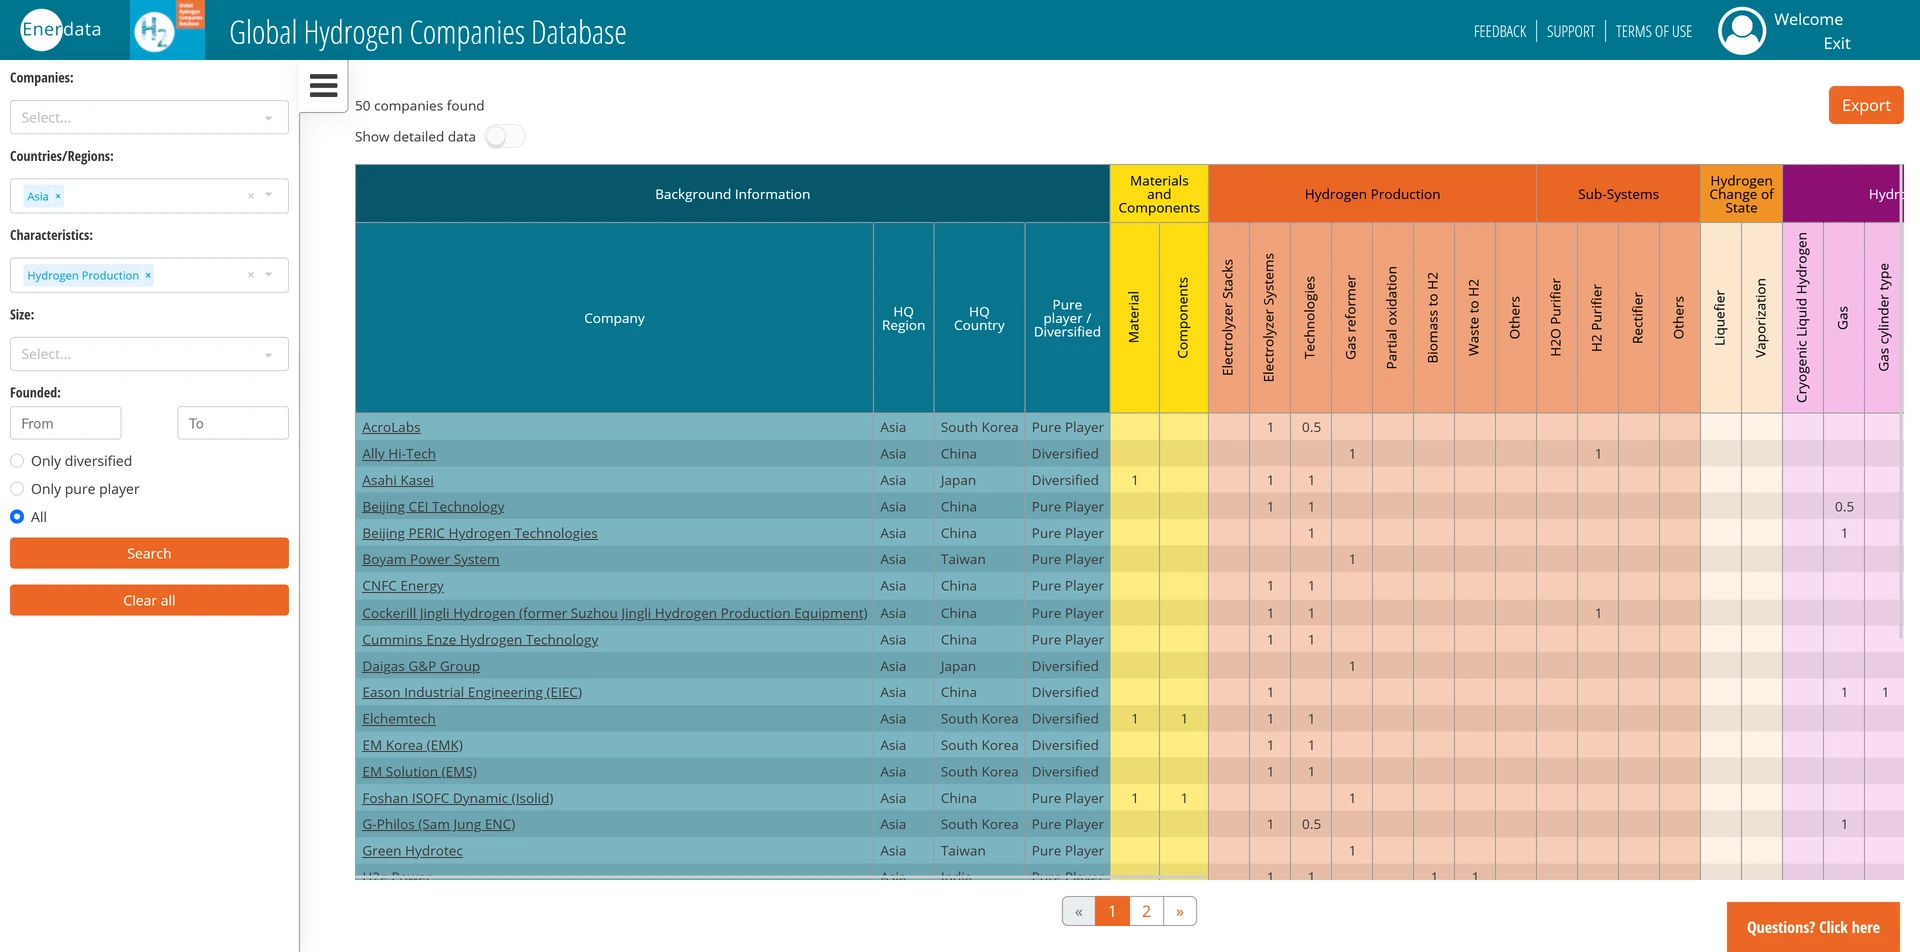
Task: Open the CNFC Energy link
Action: tap(403, 586)
